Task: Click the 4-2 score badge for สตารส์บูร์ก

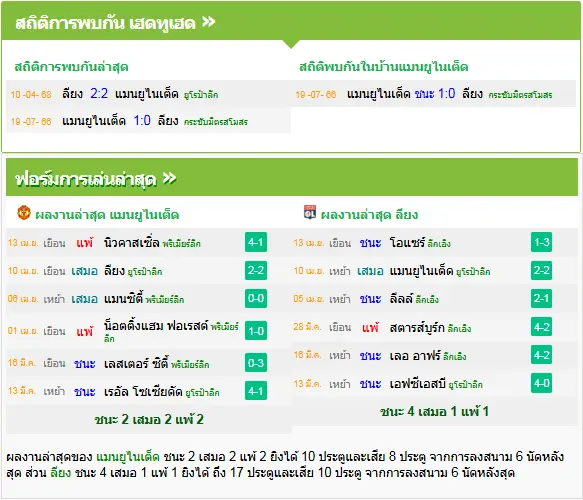Action: point(541,327)
